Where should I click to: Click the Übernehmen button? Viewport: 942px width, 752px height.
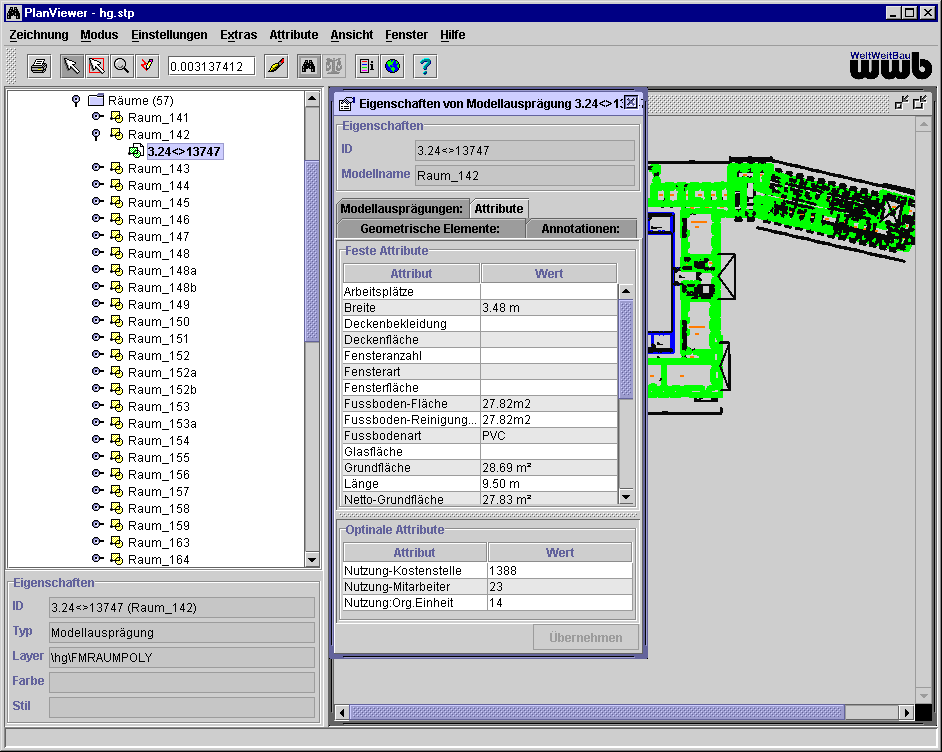586,637
